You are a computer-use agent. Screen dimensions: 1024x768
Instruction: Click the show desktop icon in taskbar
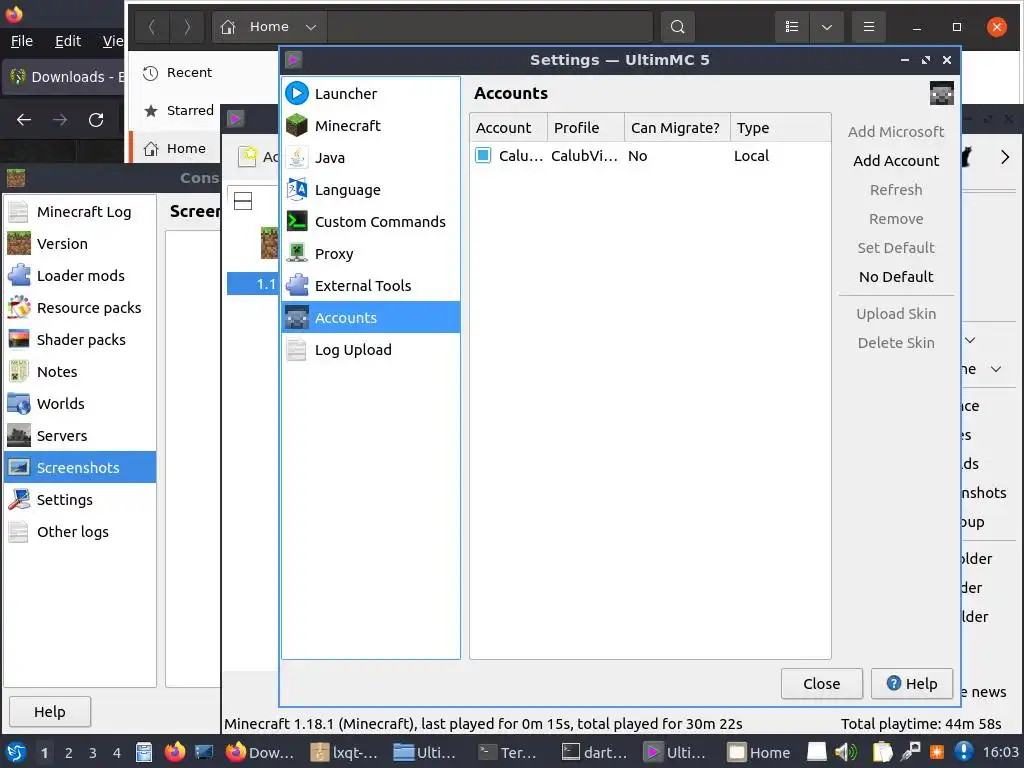pyautogui.click(x=204, y=752)
